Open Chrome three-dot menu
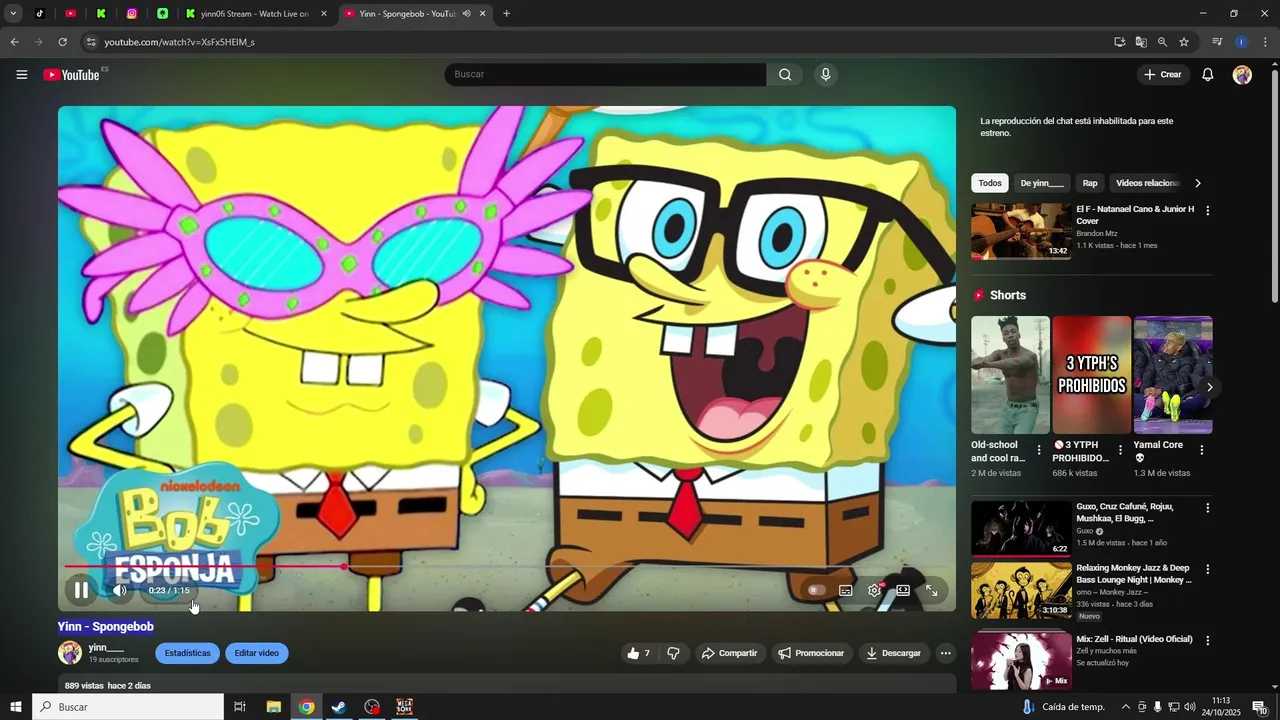 click(x=1265, y=42)
